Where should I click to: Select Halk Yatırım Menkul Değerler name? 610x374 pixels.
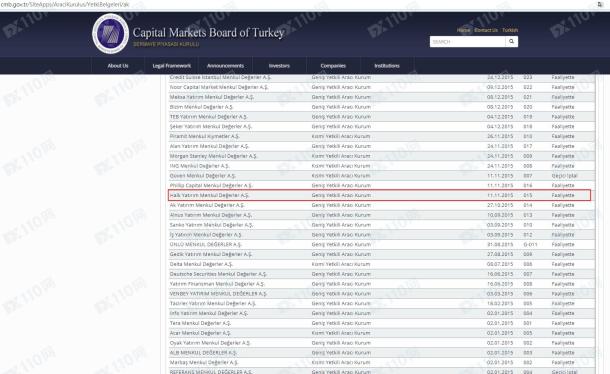209,195
